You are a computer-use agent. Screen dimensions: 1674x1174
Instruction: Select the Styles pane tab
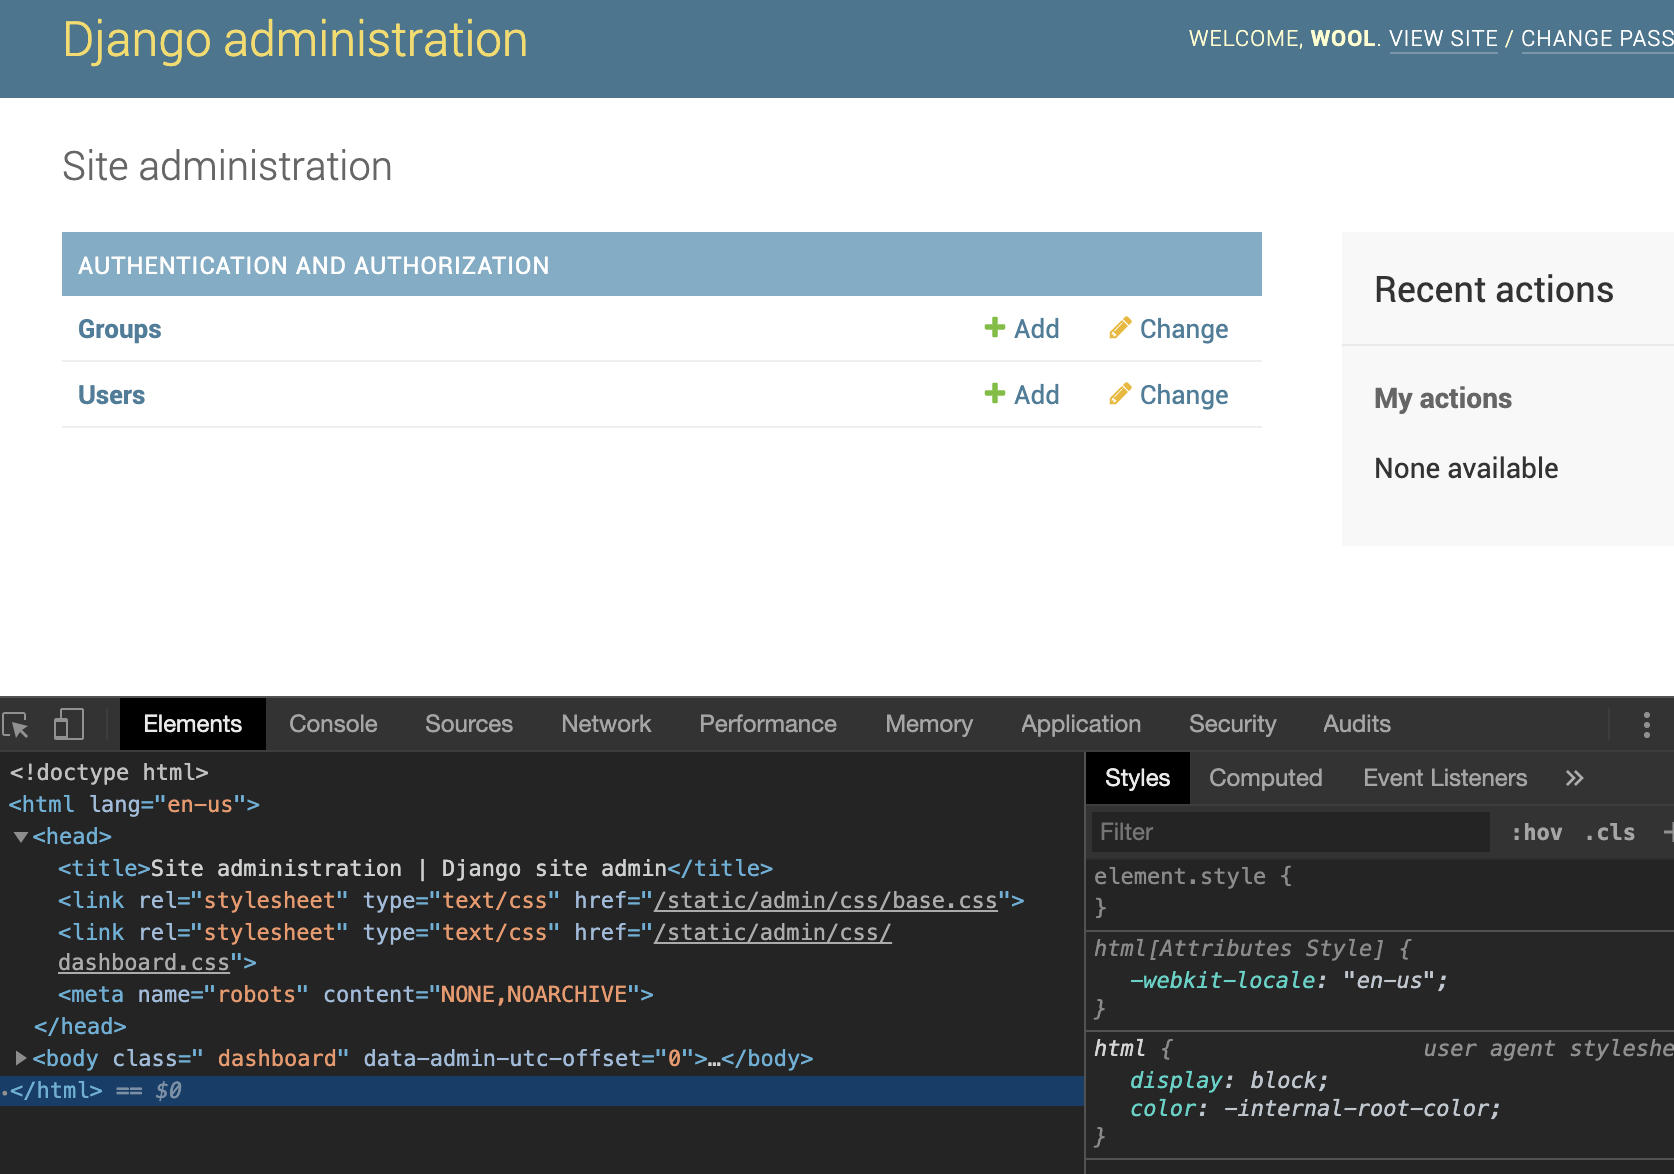click(1138, 778)
